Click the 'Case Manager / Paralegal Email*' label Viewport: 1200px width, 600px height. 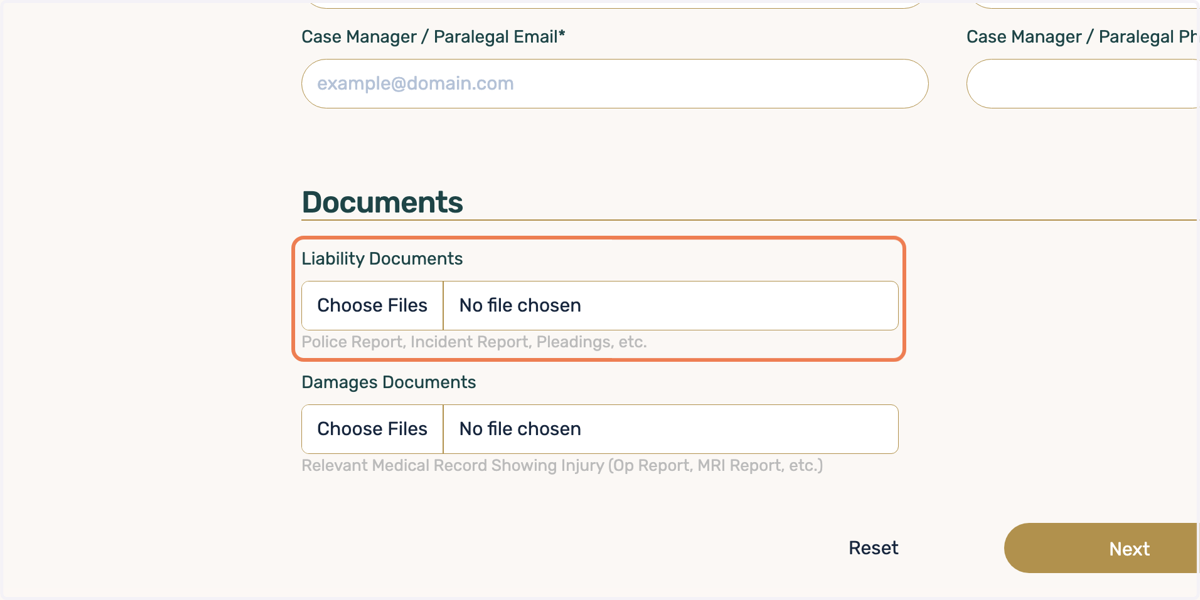434,37
